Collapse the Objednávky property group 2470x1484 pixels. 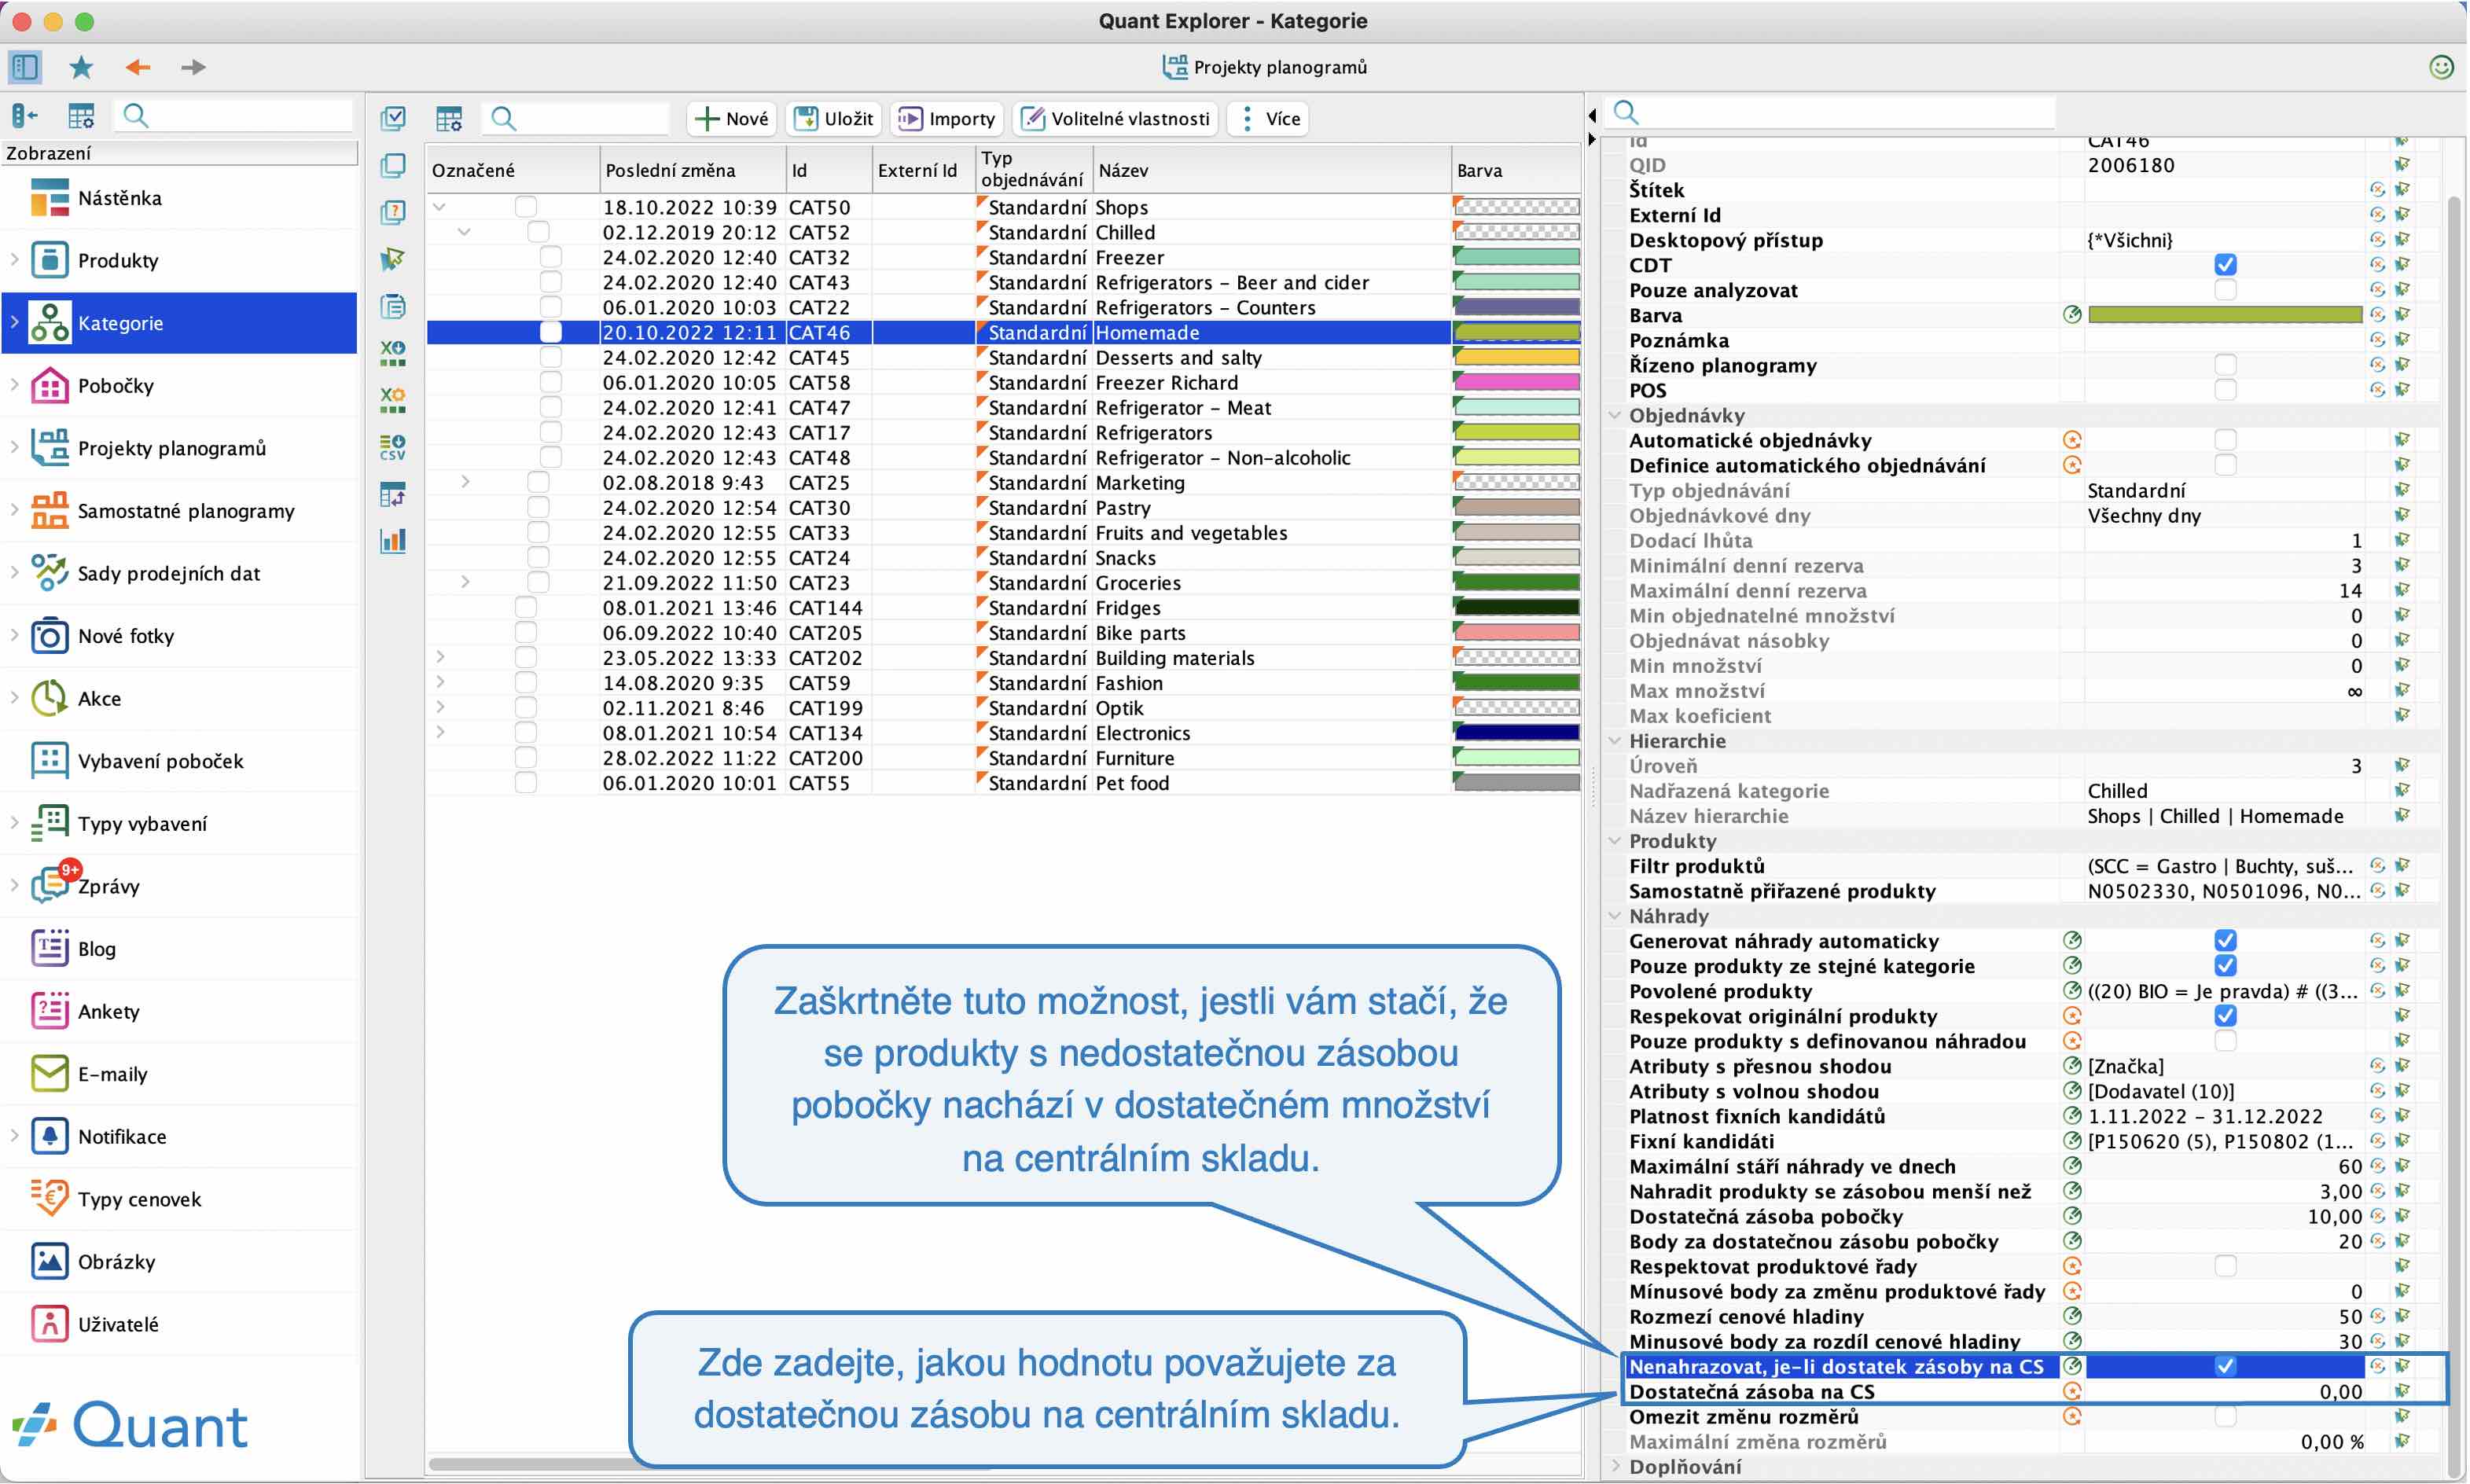pyautogui.click(x=1614, y=415)
